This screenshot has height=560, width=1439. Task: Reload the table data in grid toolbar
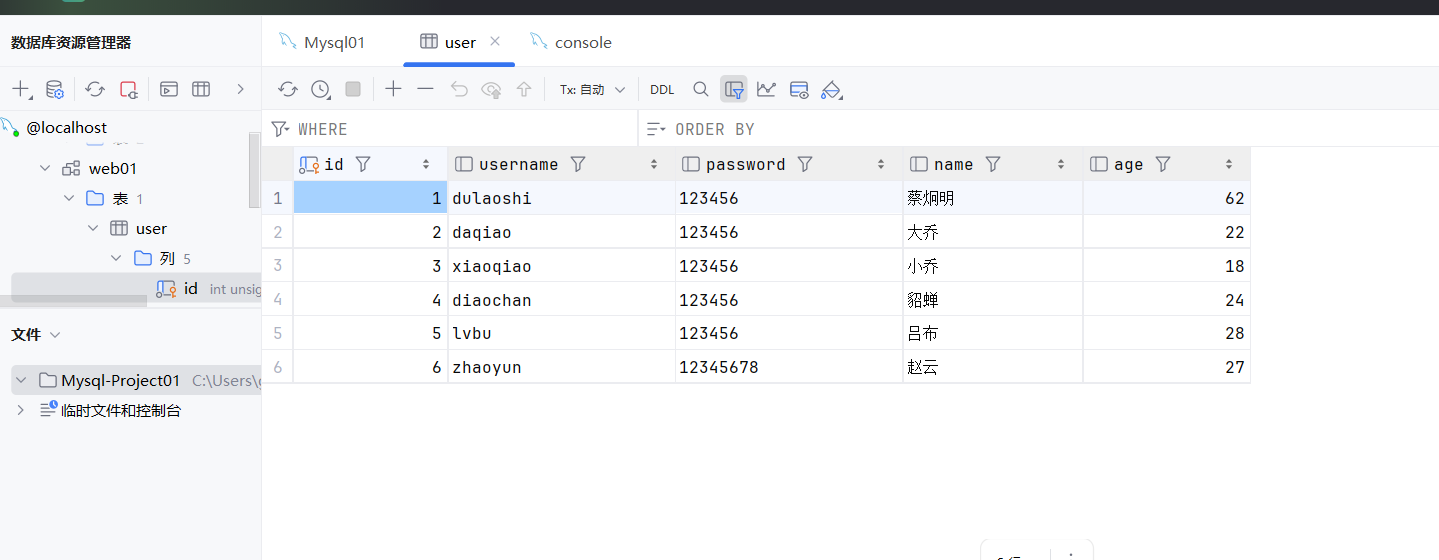(x=288, y=89)
